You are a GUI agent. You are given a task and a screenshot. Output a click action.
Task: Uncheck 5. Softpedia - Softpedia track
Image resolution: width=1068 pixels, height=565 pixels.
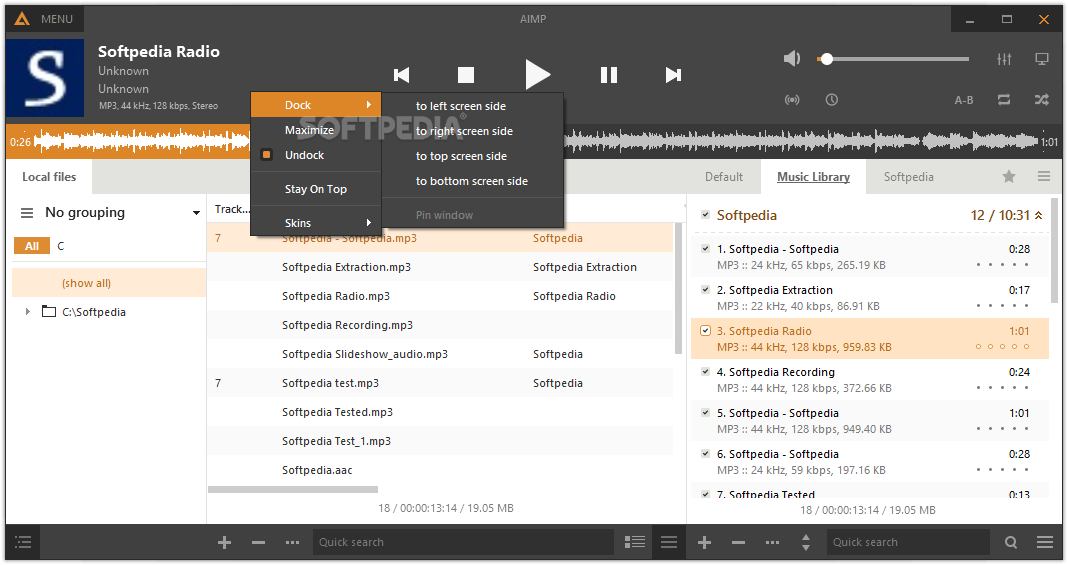click(705, 413)
